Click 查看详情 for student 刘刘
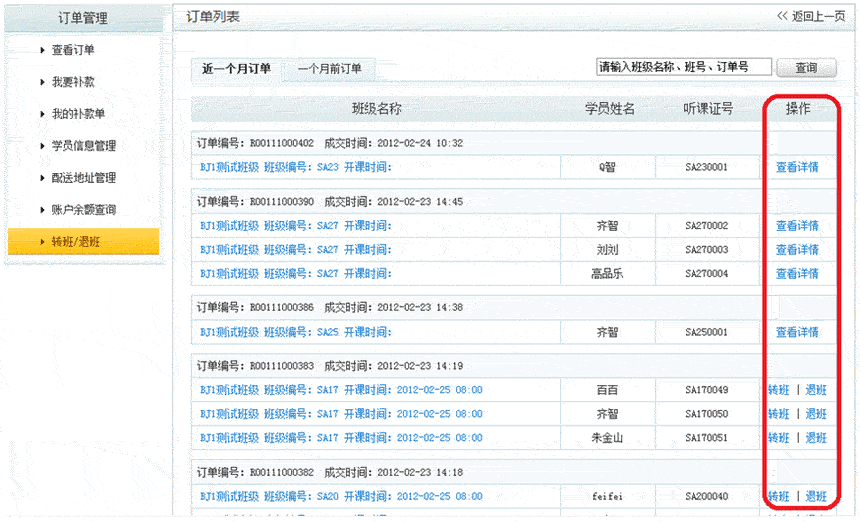Image resolution: width=860 pixels, height=522 pixels. pos(797,250)
